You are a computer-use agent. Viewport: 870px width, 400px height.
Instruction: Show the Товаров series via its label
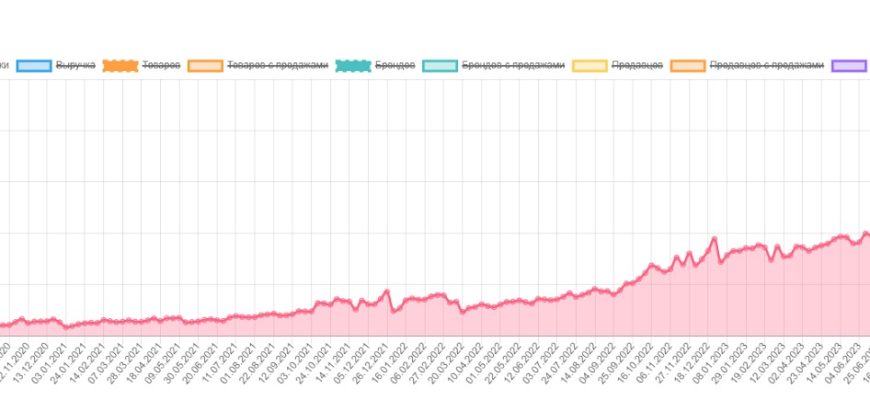pyautogui.click(x=161, y=65)
